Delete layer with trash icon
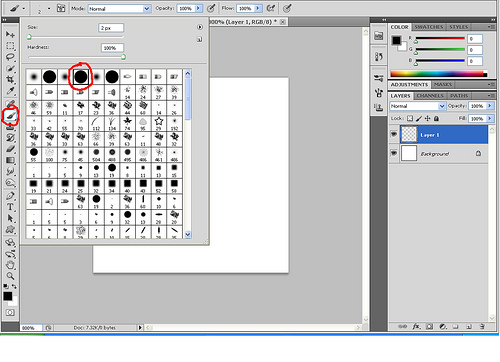The width and height of the screenshot is (500, 362). pos(482,327)
